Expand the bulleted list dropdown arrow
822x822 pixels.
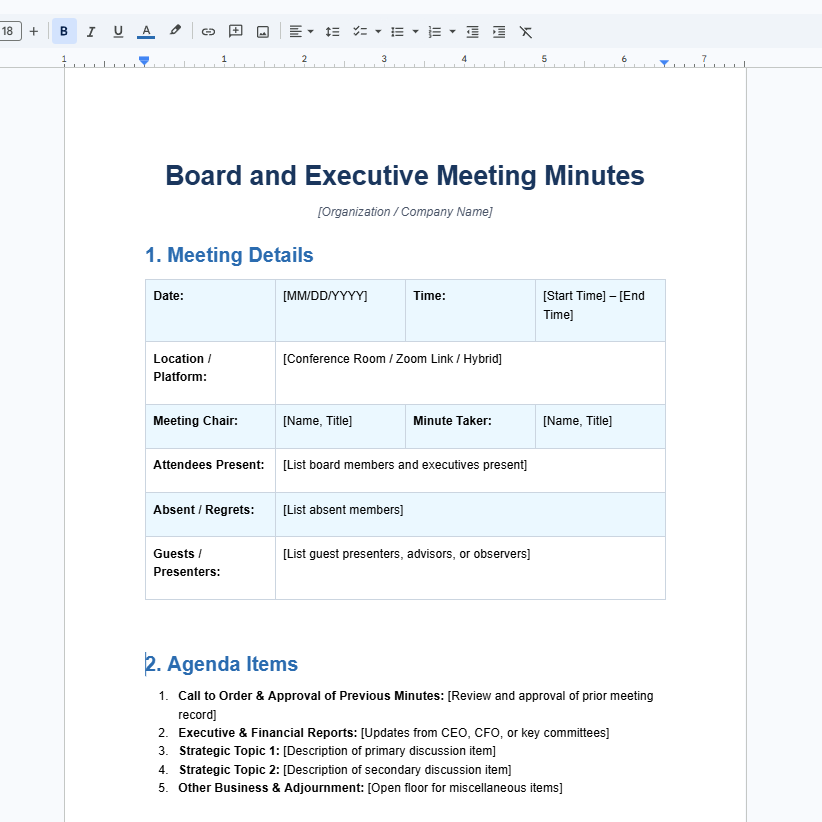(415, 31)
